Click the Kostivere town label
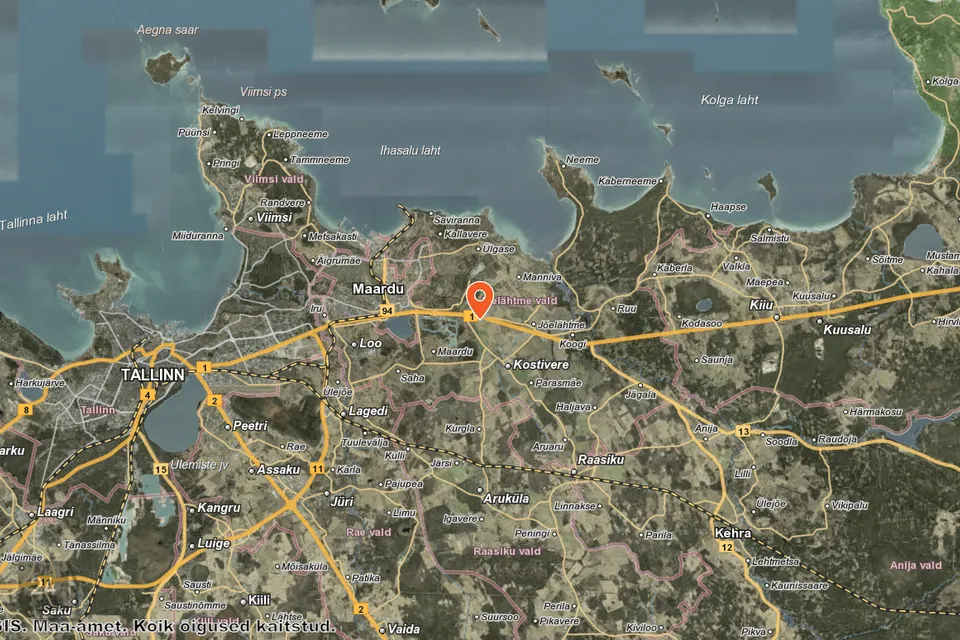Image resolution: width=960 pixels, height=640 pixels. click(x=541, y=364)
